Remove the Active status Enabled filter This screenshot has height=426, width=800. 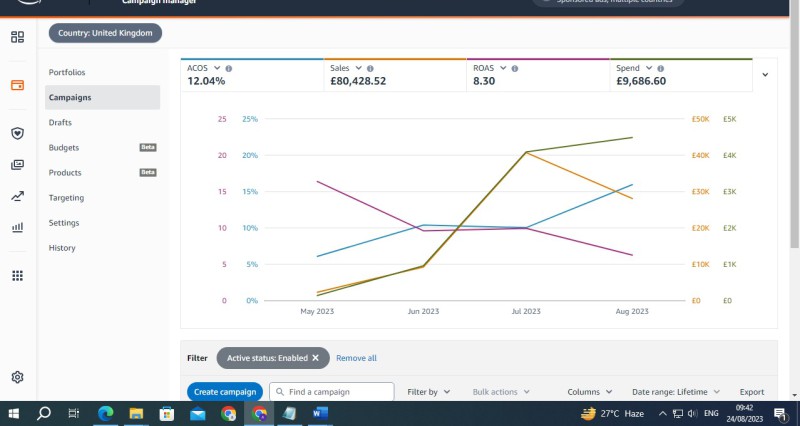click(315, 358)
